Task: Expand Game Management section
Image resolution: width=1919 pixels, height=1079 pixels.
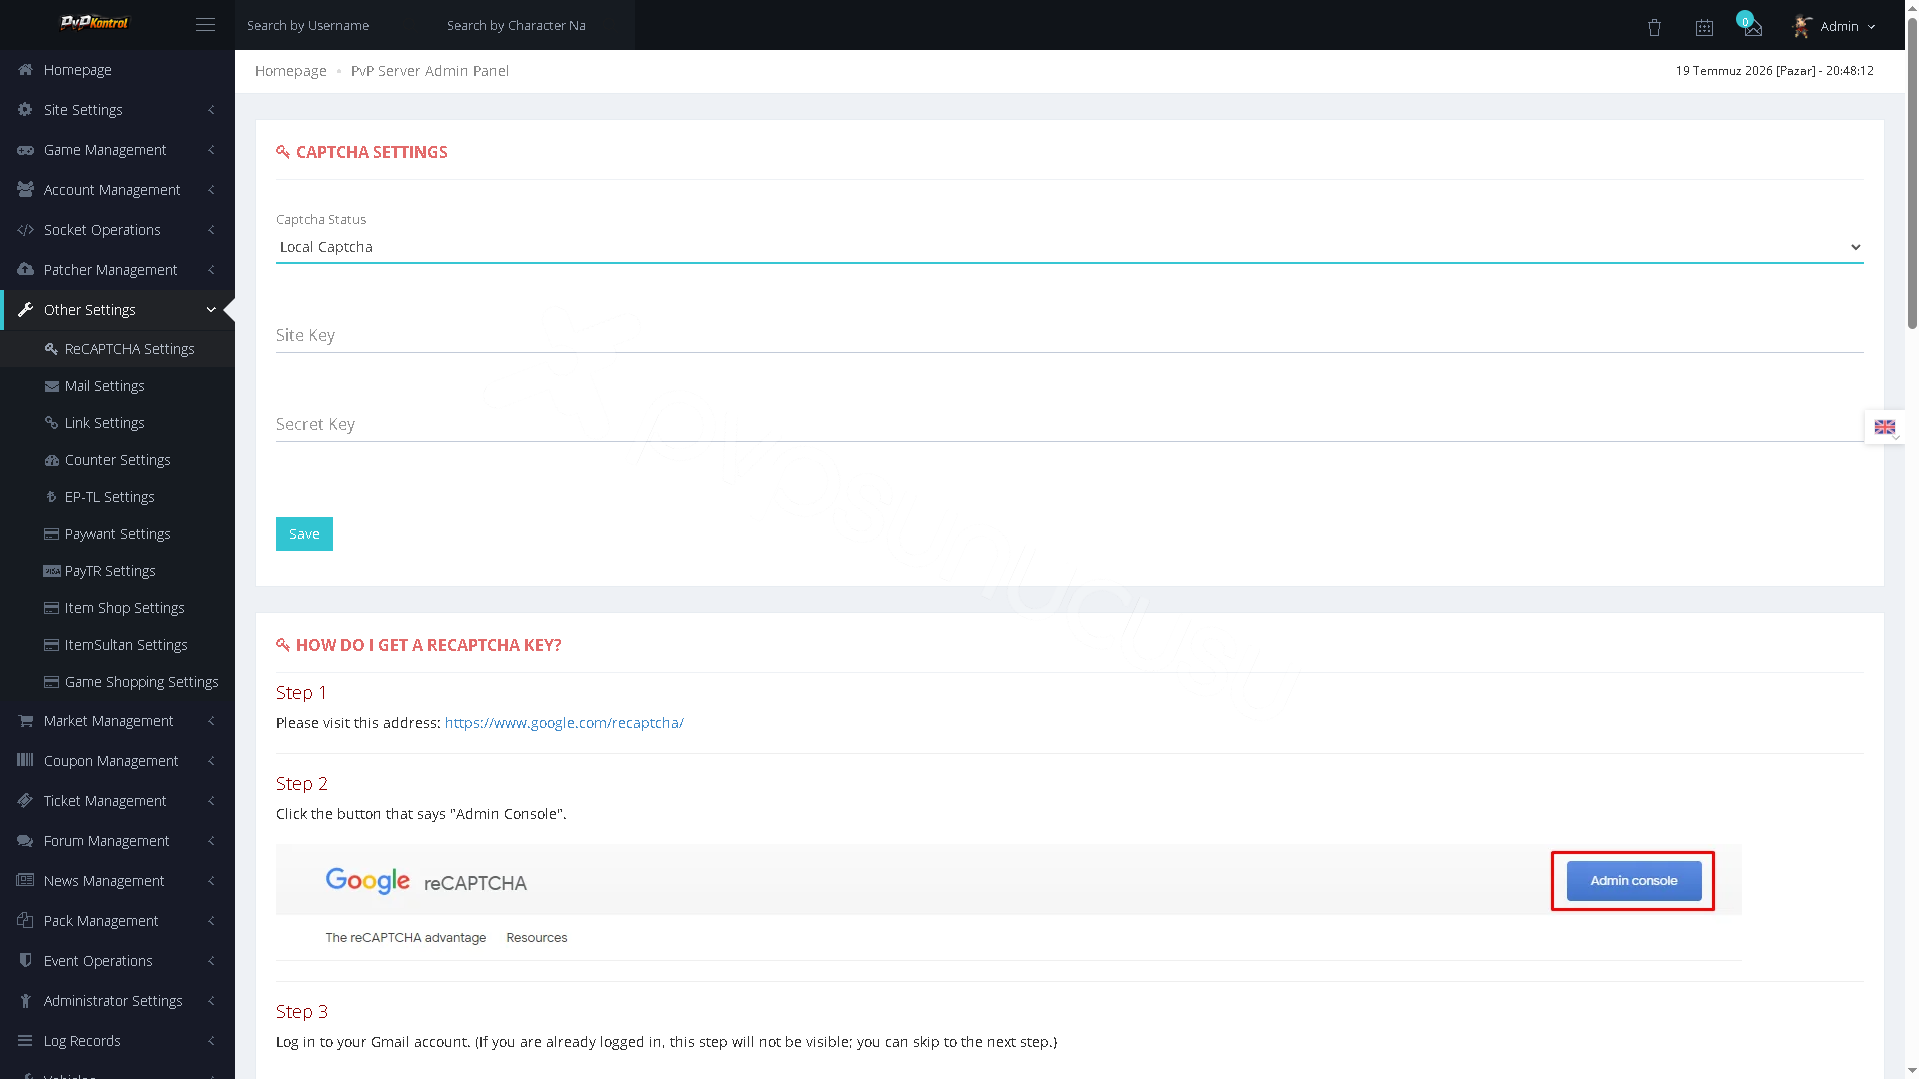Action: pyautogui.click(x=117, y=150)
